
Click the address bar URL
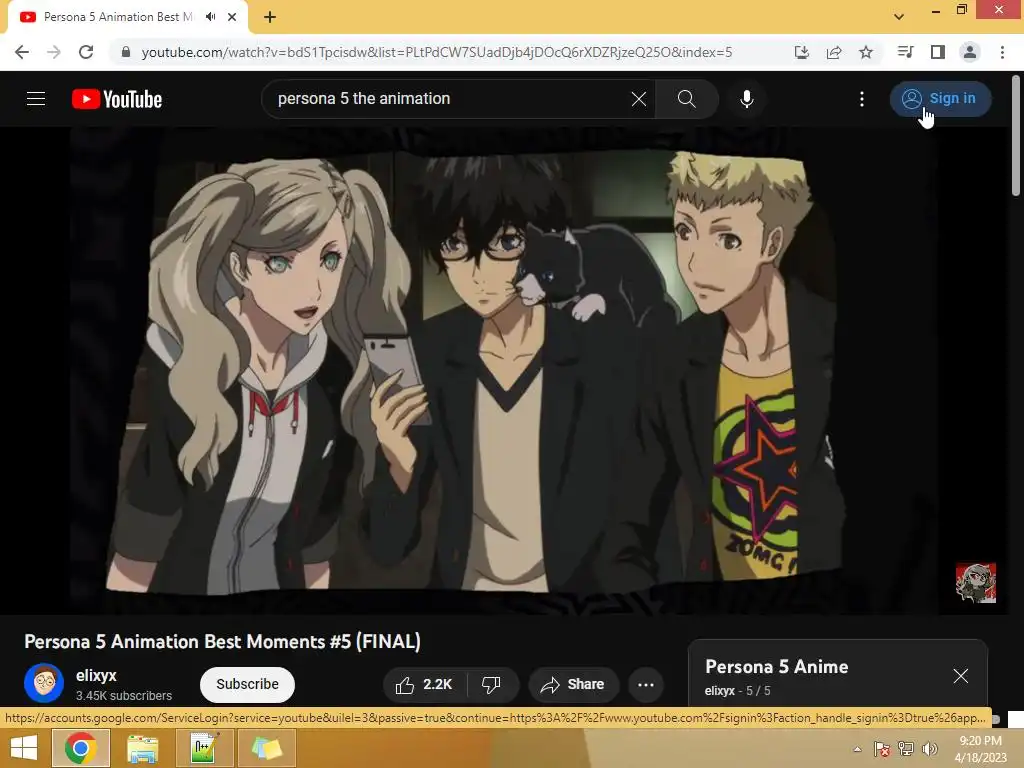[437, 52]
